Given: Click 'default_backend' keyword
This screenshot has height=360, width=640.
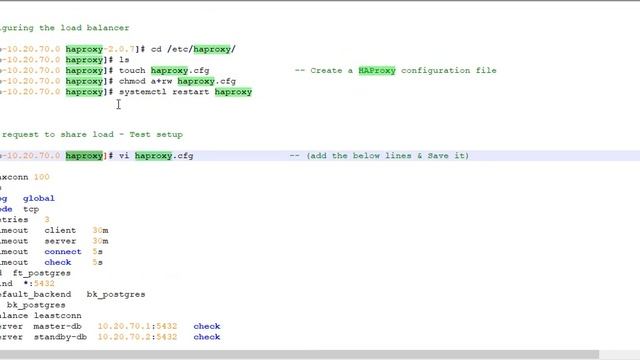Looking at the screenshot, I should (x=36, y=294).
